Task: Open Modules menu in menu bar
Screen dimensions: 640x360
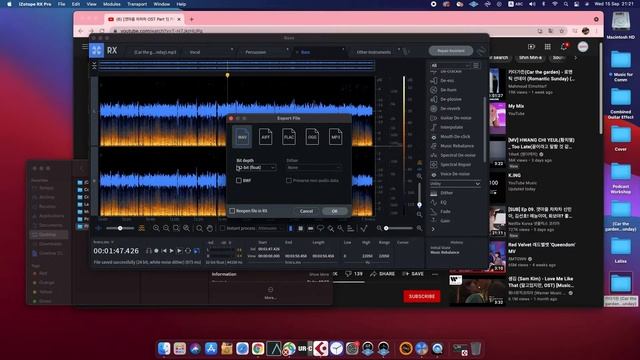Action: pyautogui.click(x=111, y=4)
